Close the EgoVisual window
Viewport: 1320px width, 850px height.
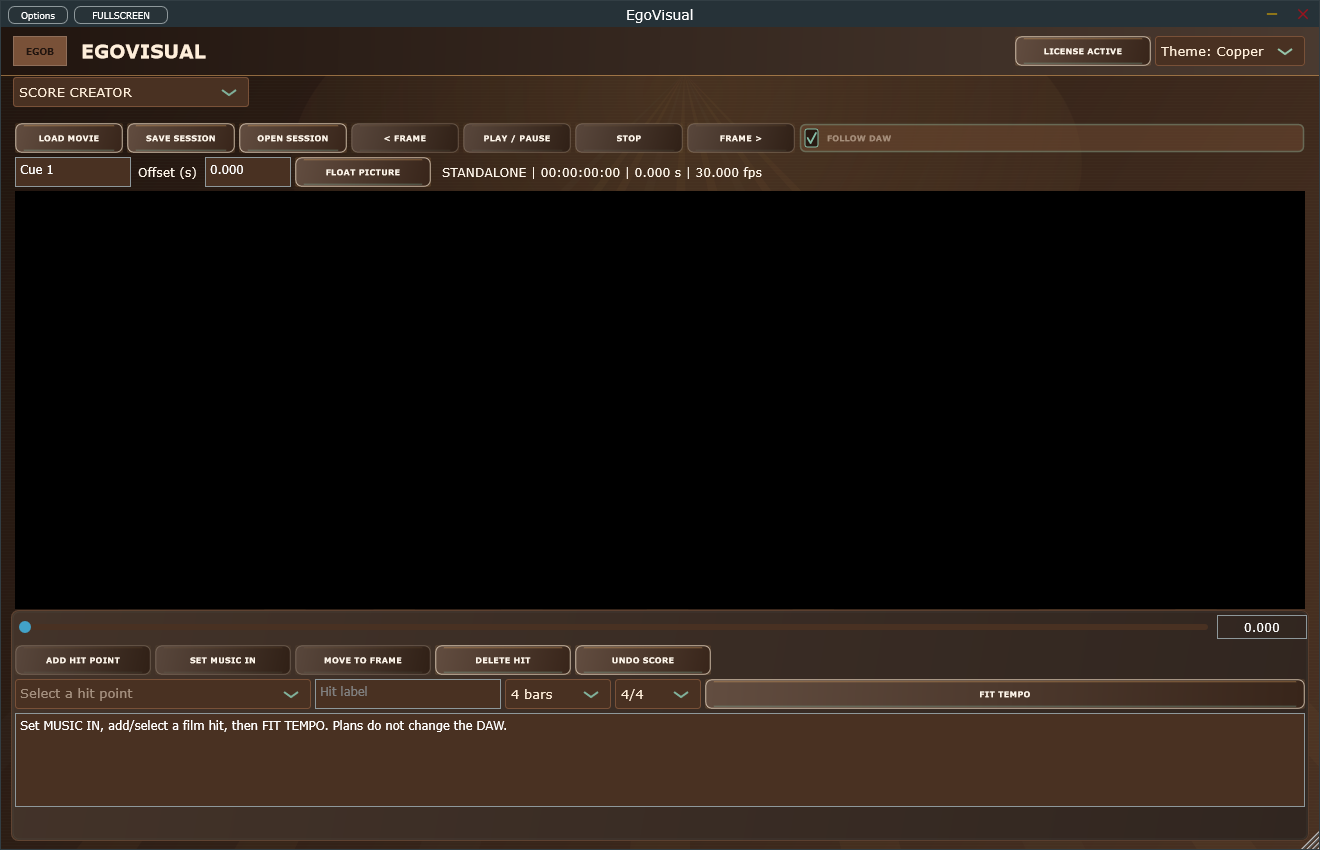click(1303, 15)
